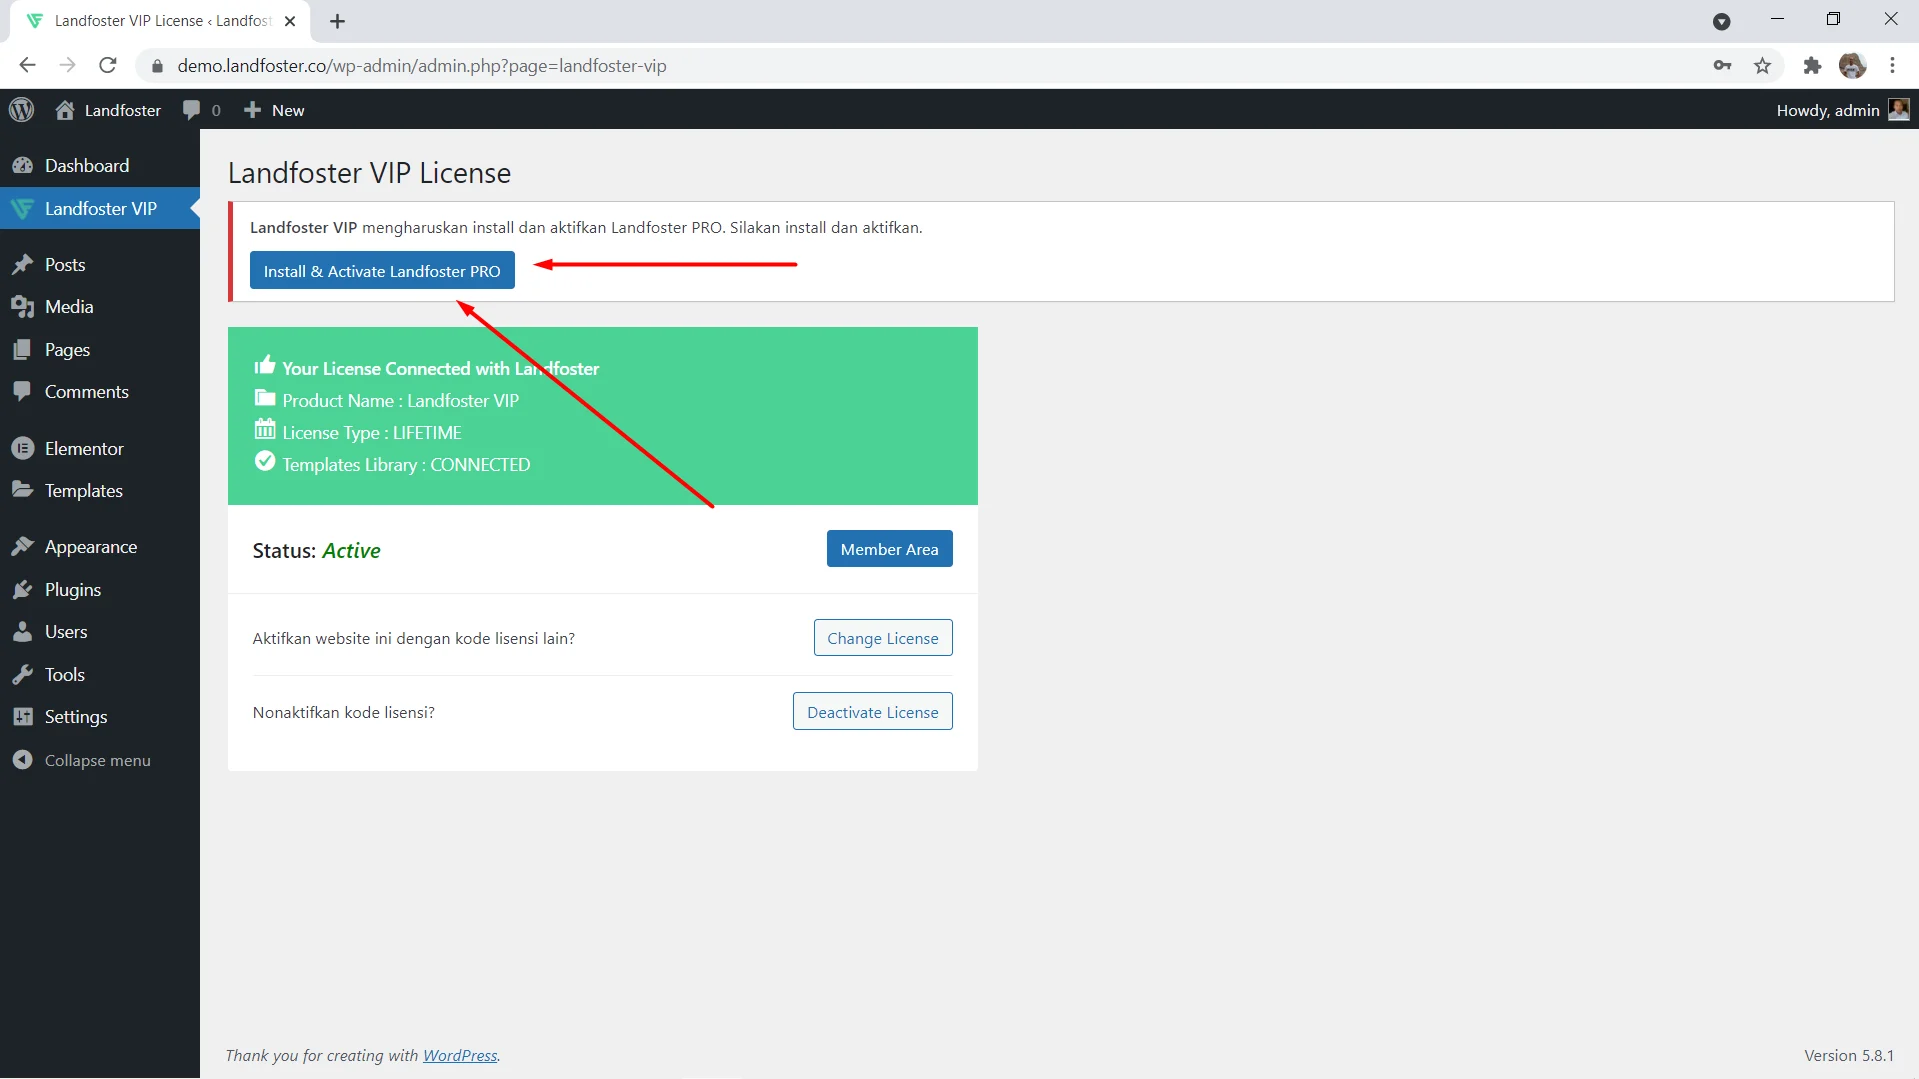The image size is (1919, 1079).
Task: Open the Media library menu
Action: [100, 307]
